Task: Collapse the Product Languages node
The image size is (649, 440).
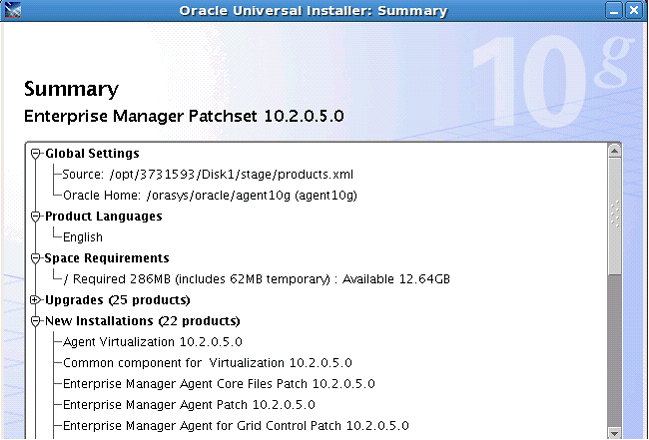Action: pyautogui.click(x=36, y=216)
